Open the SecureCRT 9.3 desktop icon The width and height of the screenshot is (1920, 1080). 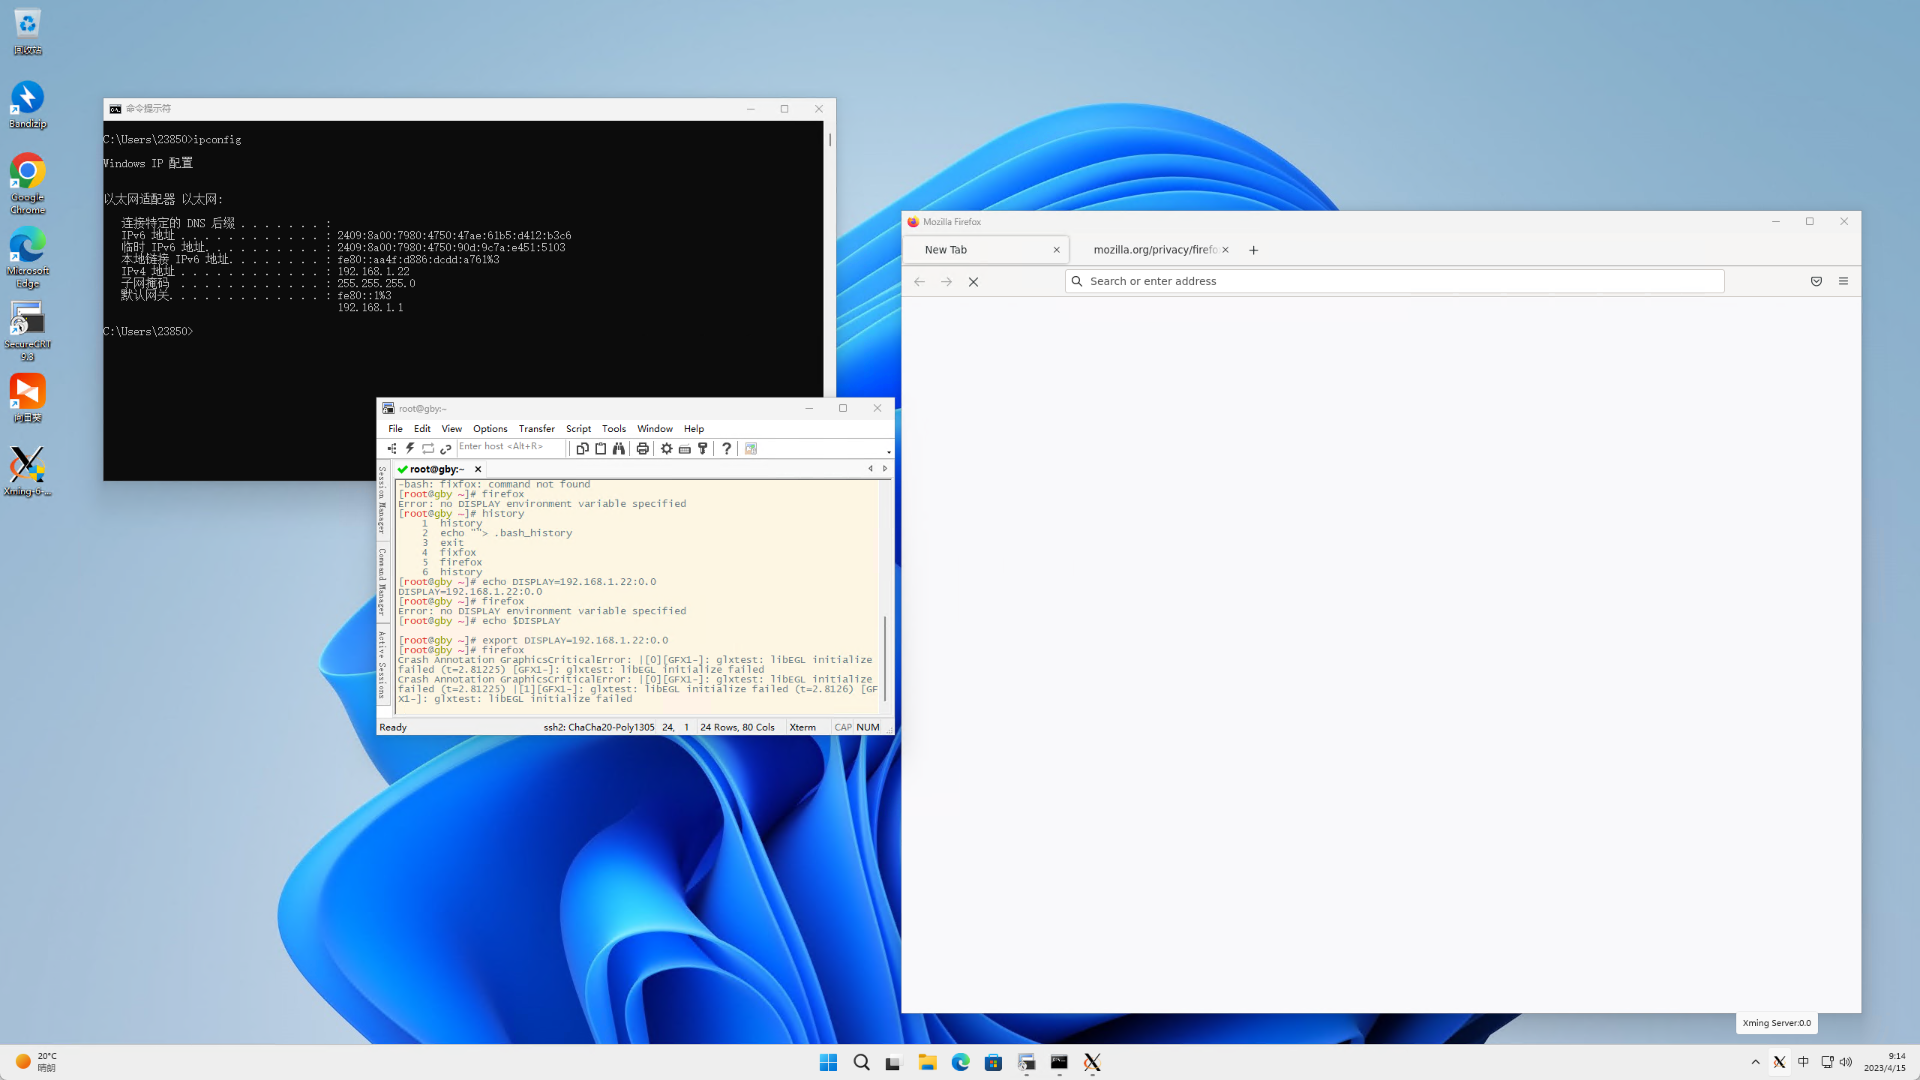coord(27,331)
